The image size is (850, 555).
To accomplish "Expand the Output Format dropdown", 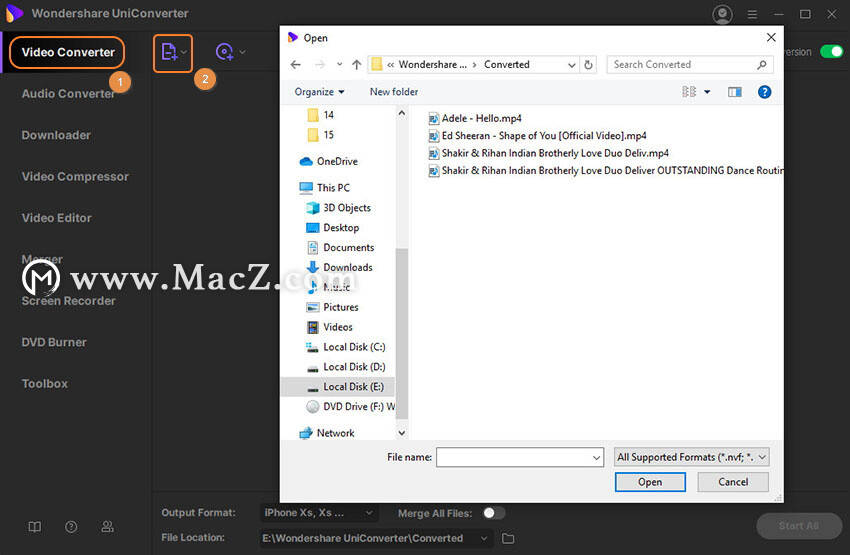I will coord(318,513).
